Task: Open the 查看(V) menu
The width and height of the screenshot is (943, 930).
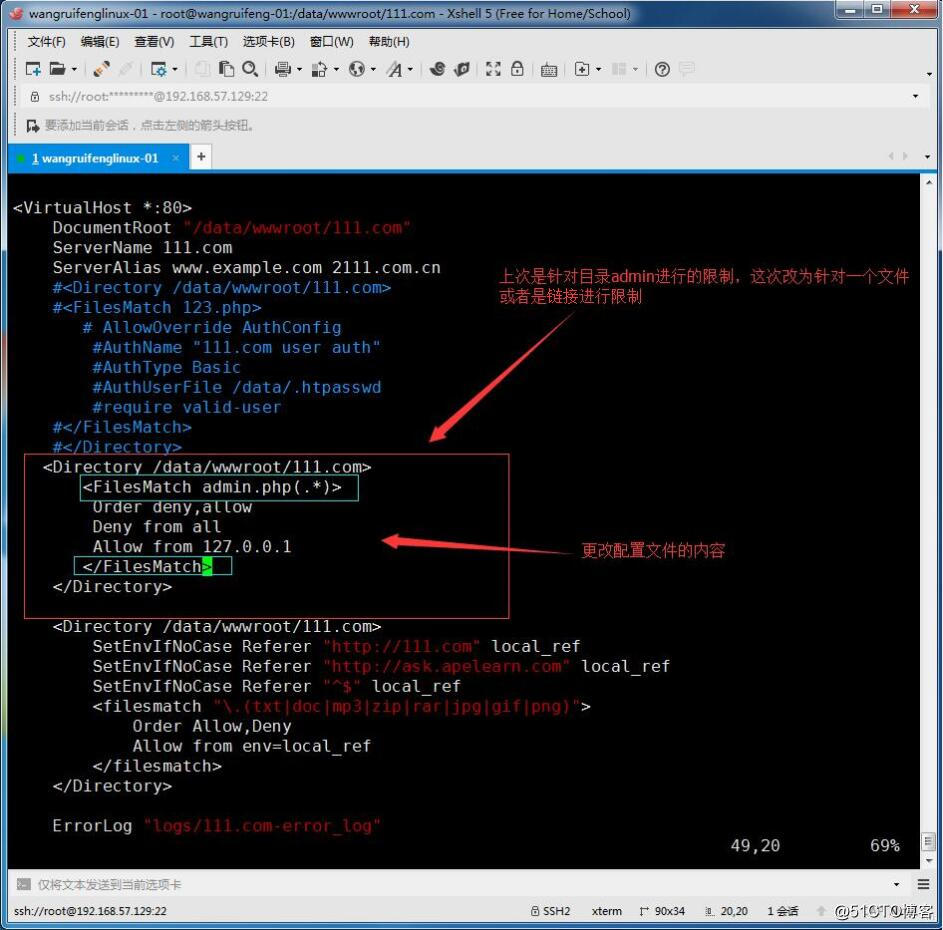Action: pos(154,42)
